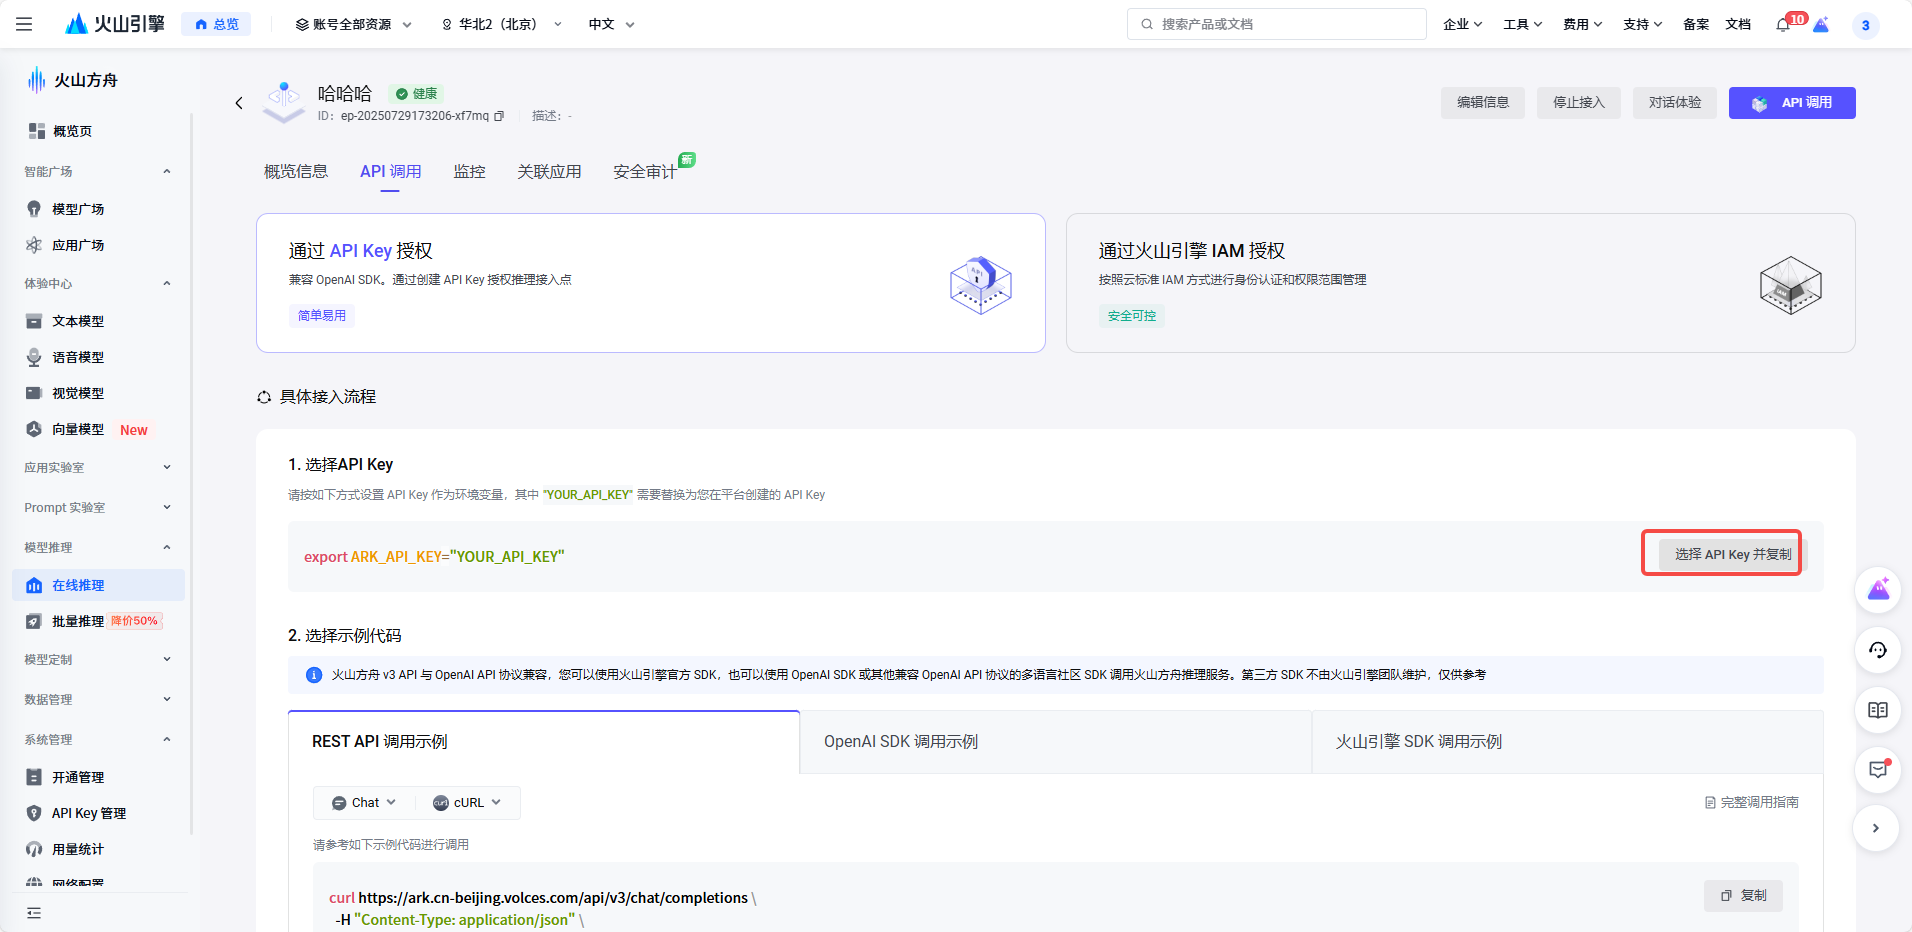Open 批量推理 via its icon

click(34, 621)
